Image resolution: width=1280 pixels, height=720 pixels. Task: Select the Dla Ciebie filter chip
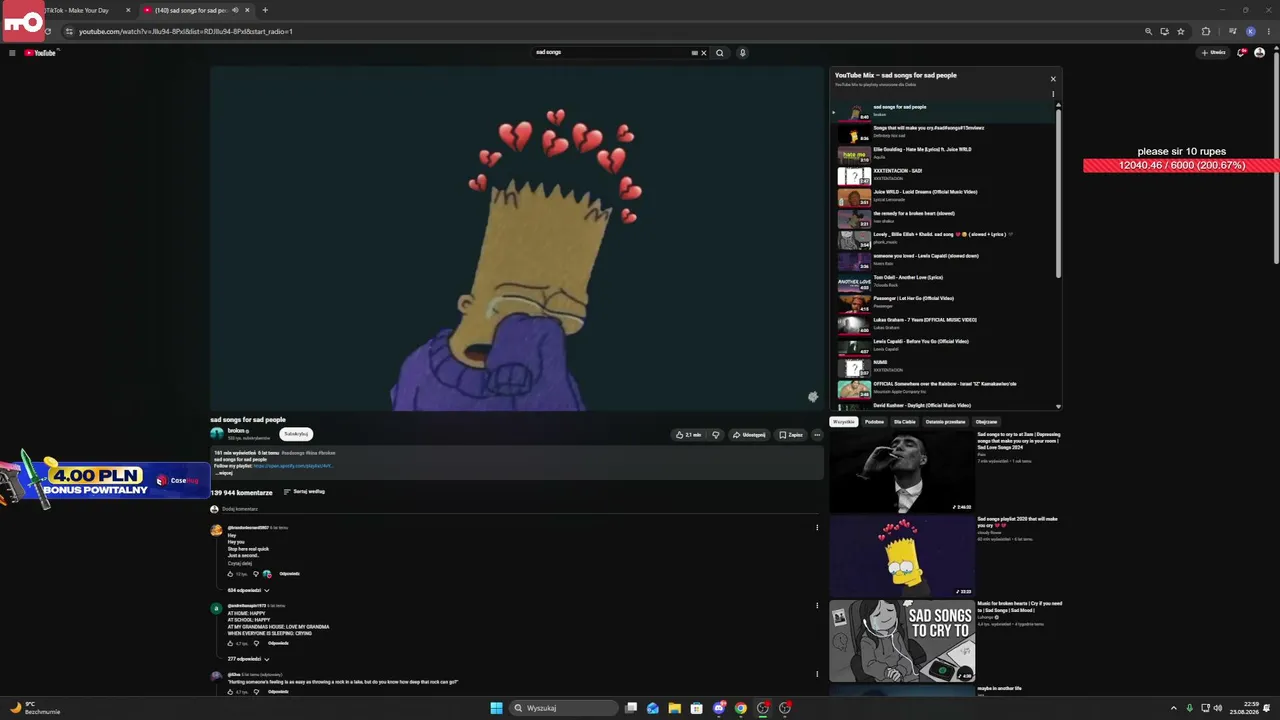pos(905,422)
